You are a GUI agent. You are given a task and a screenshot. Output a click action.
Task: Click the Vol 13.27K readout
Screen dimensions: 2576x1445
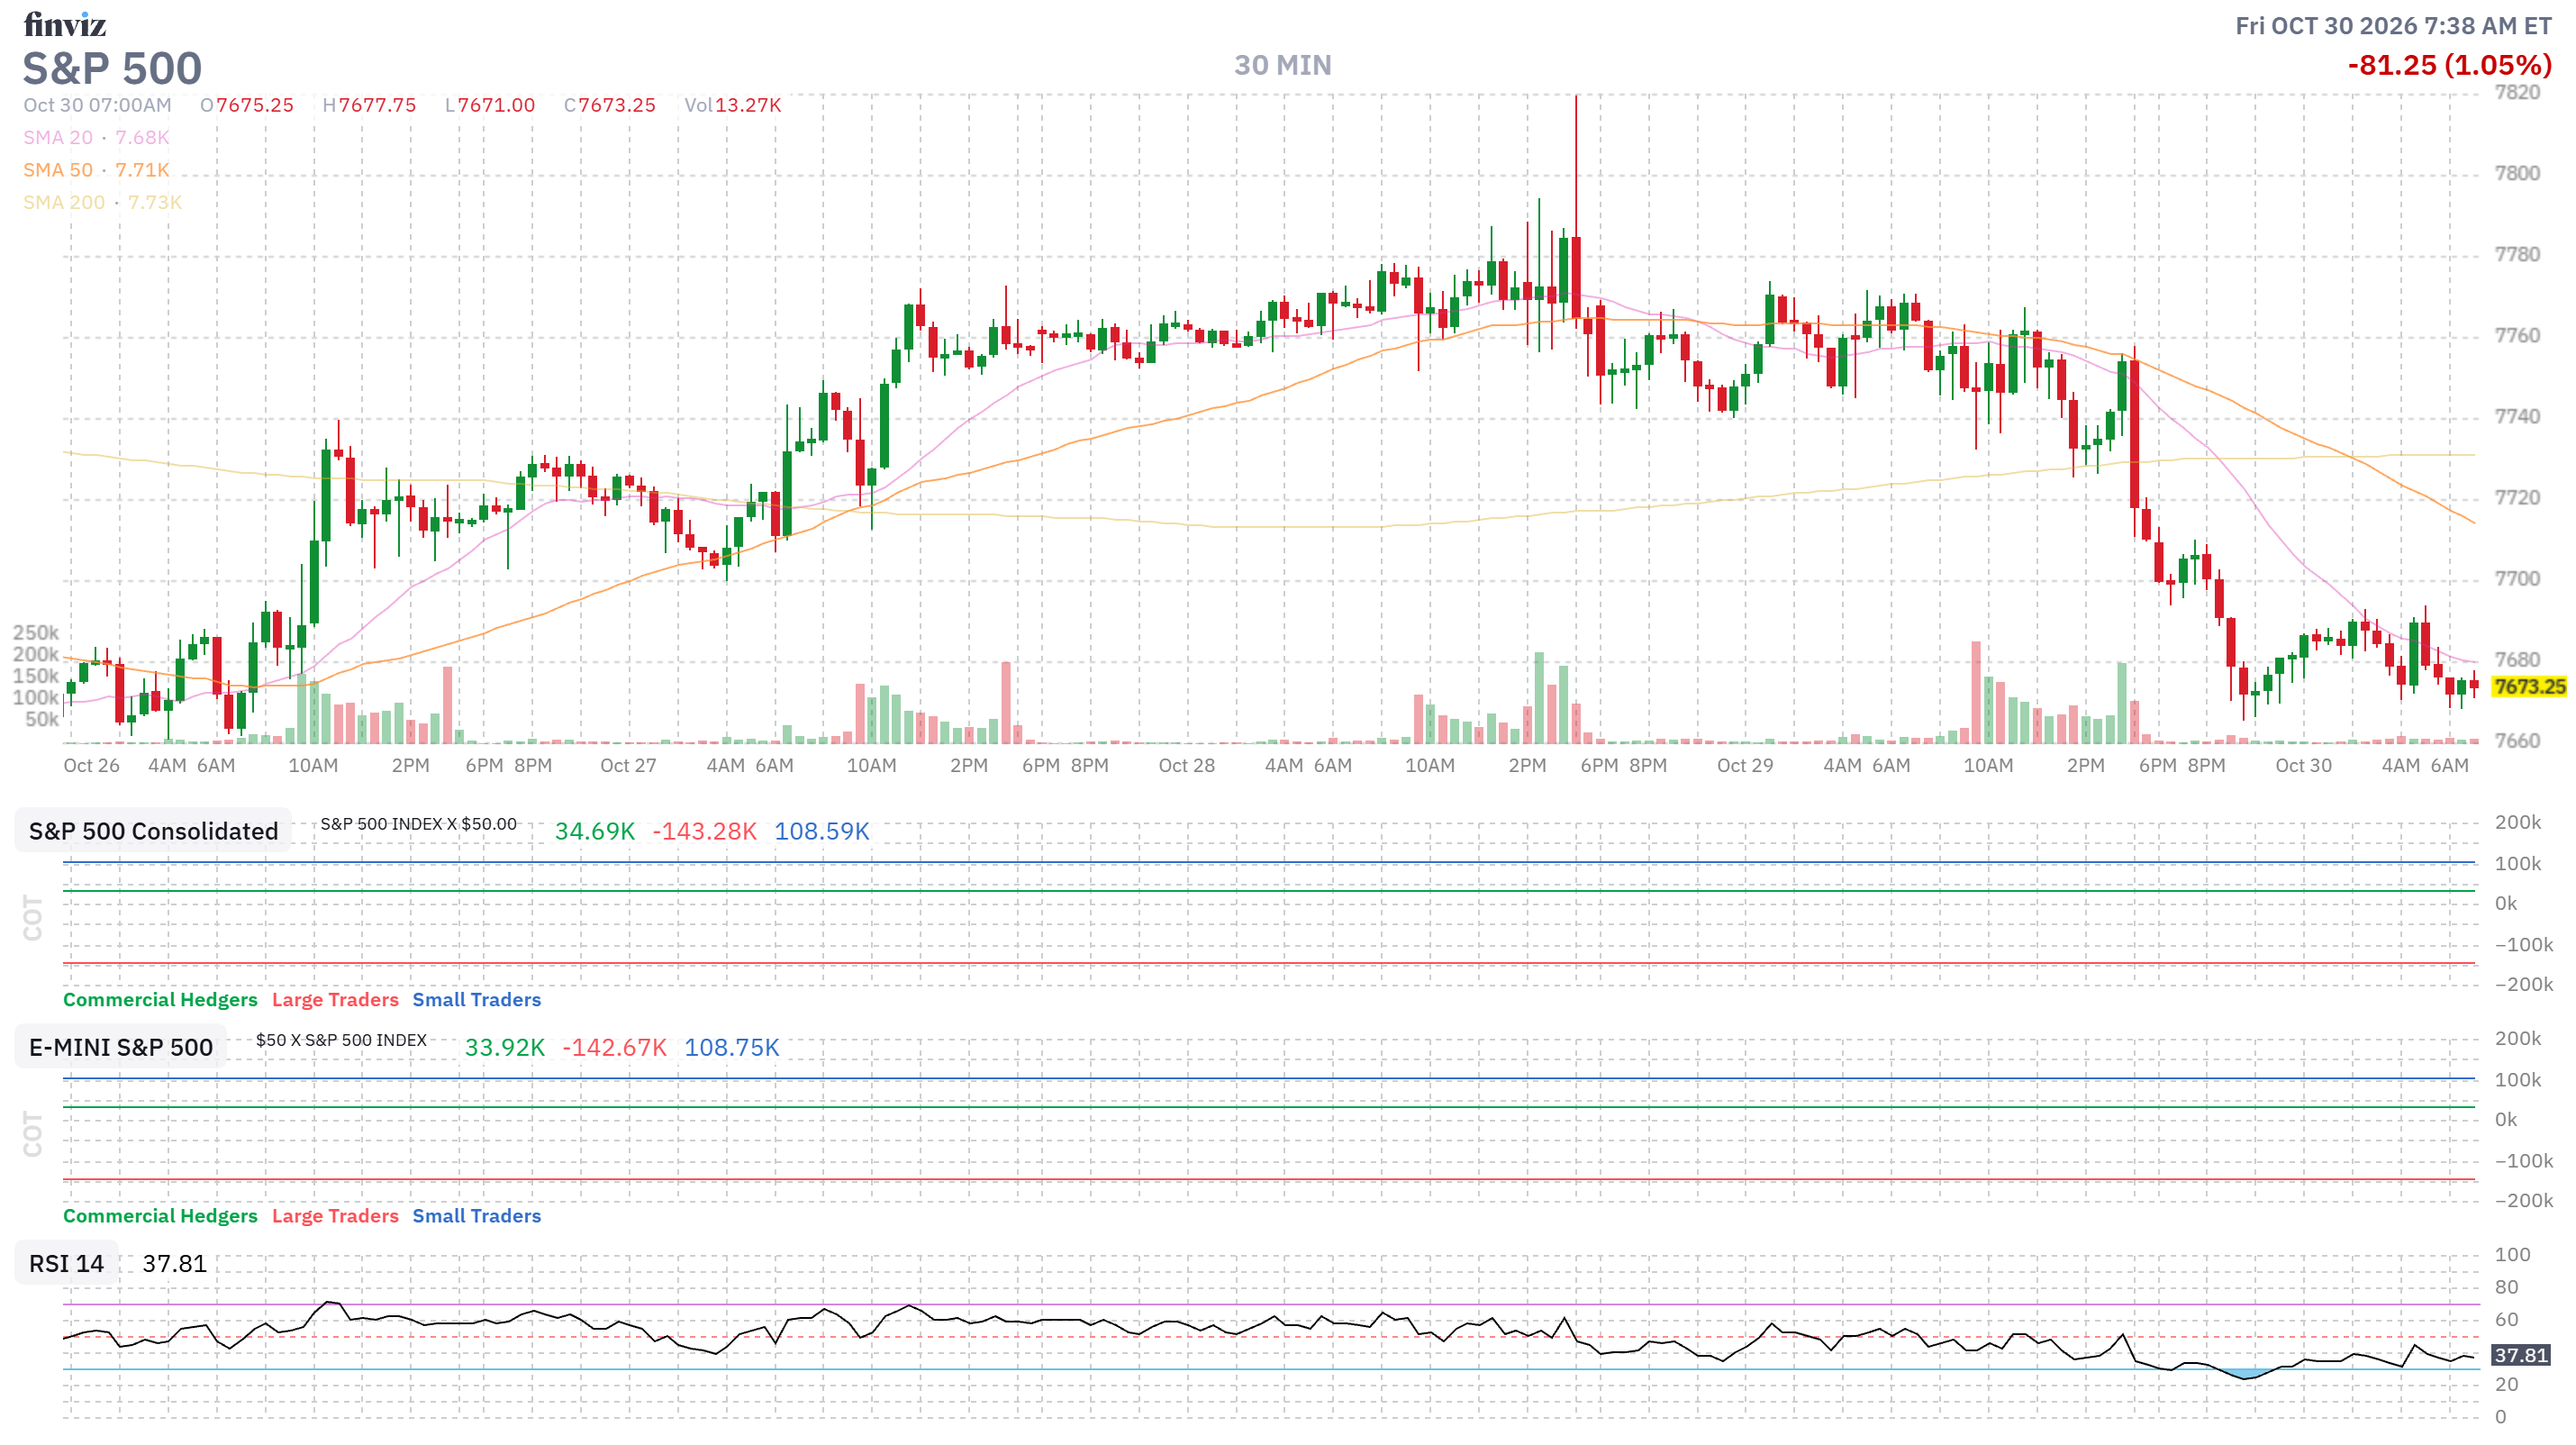click(x=733, y=105)
